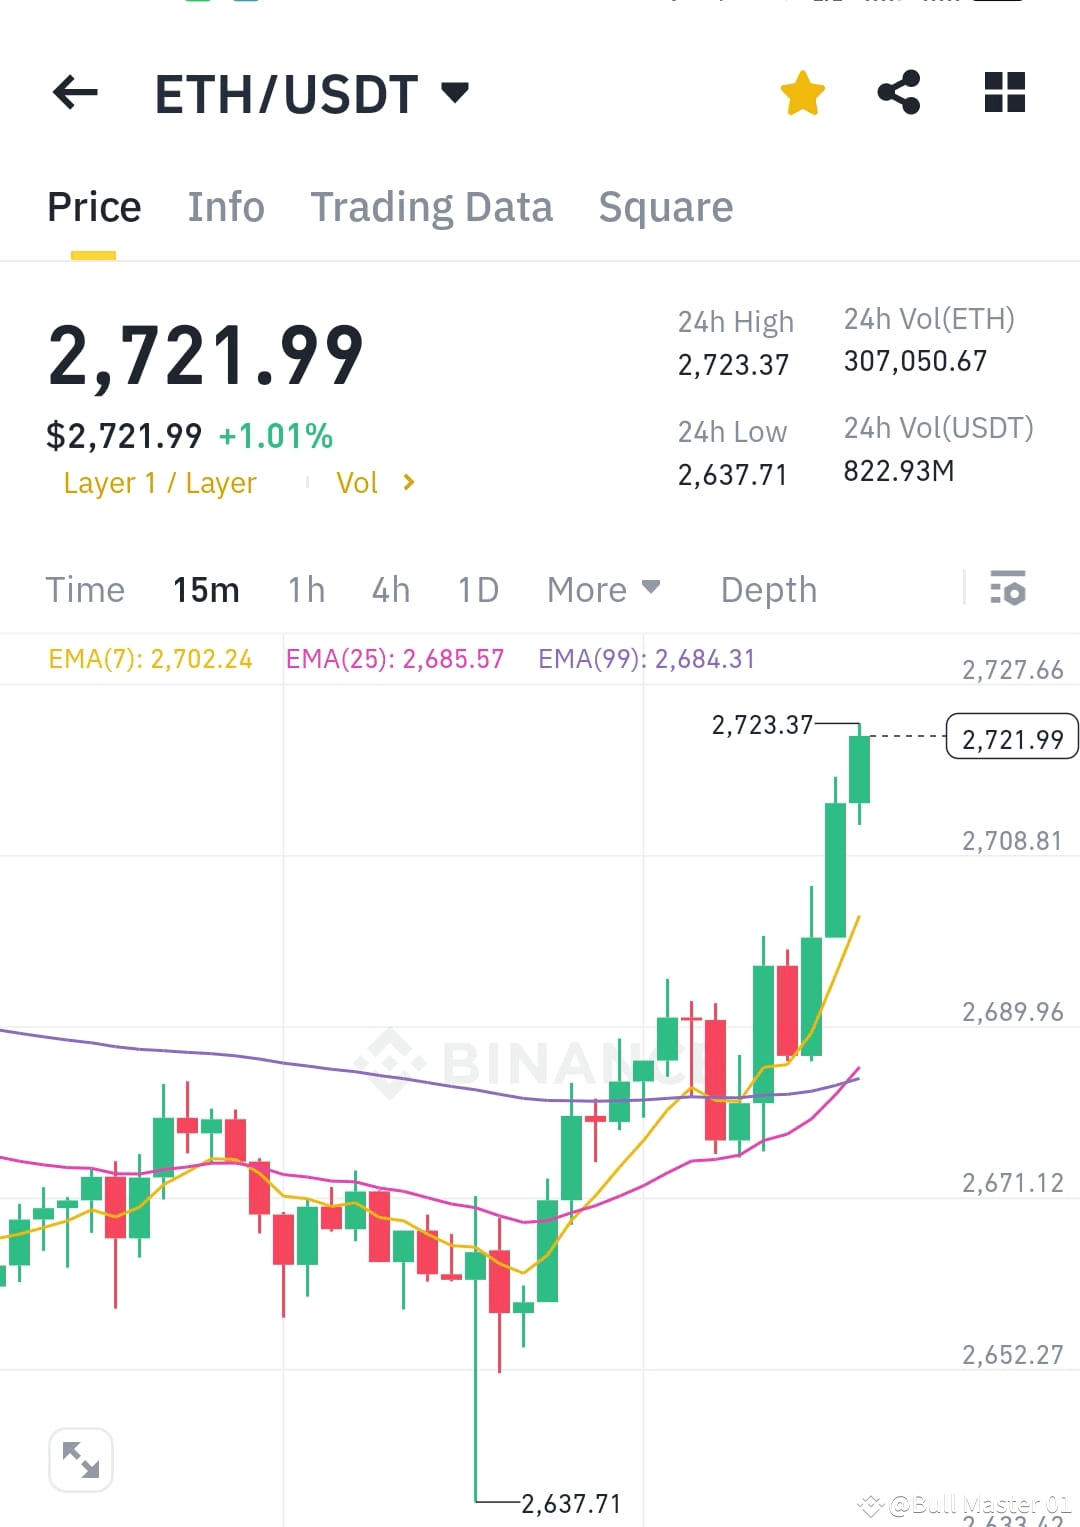Enable the 1D candle interval
The height and width of the screenshot is (1527, 1080).
coord(477,590)
